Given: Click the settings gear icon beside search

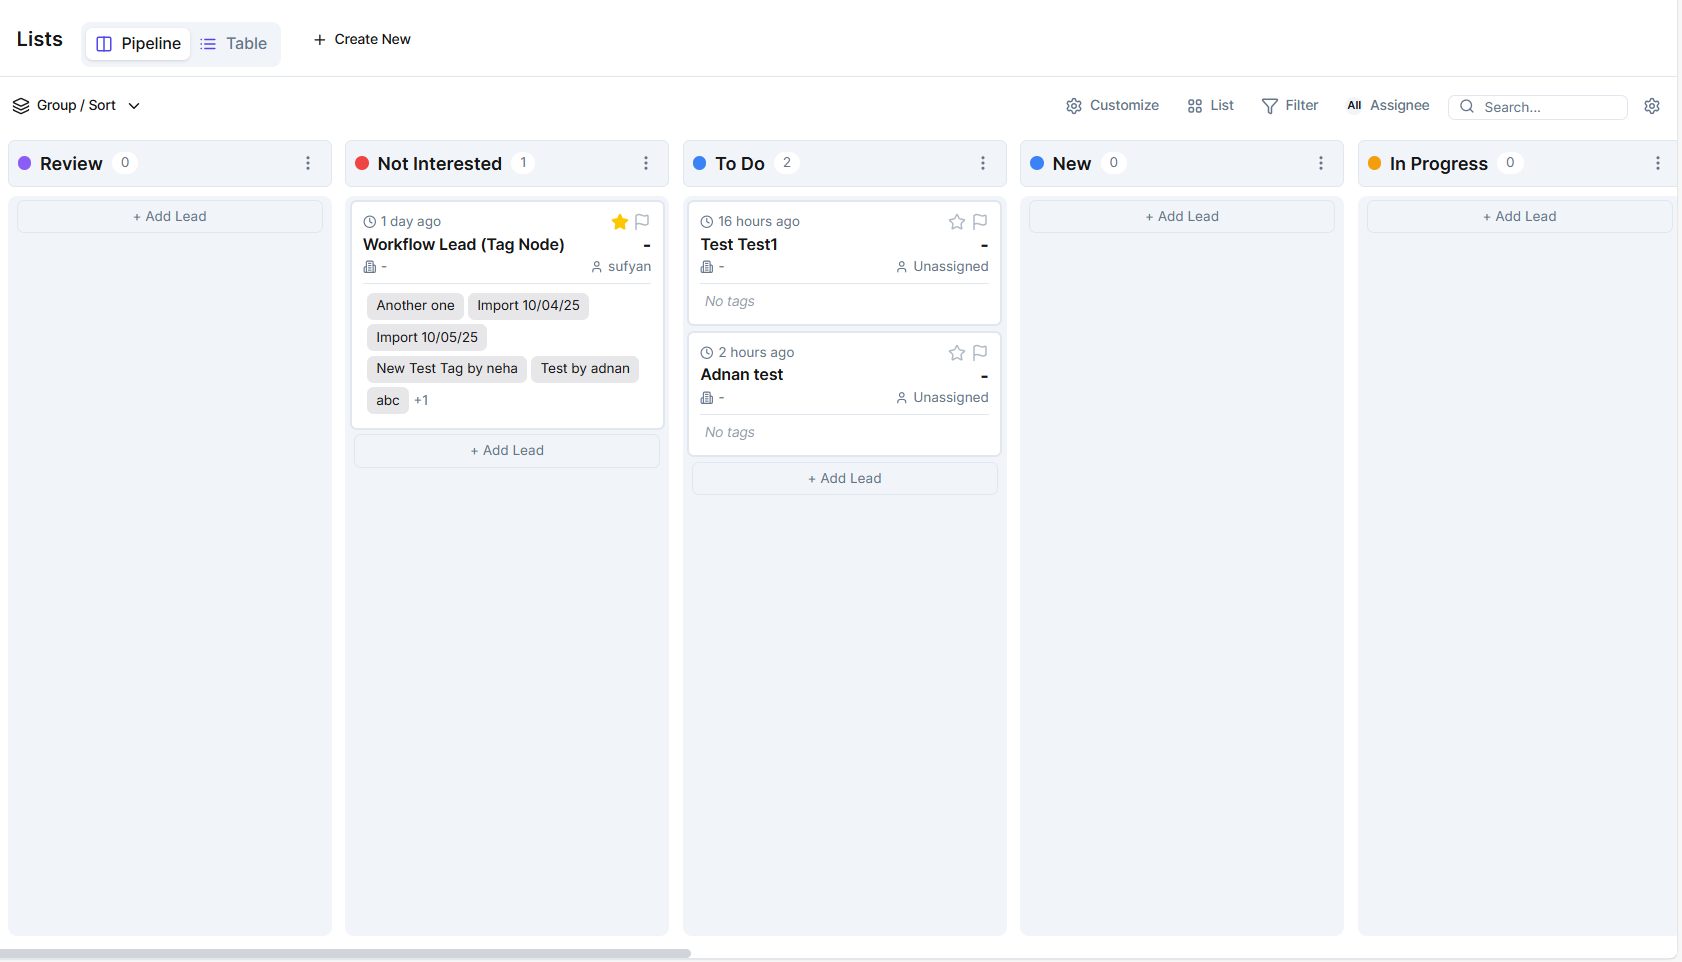Looking at the screenshot, I should (x=1651, y=106).
